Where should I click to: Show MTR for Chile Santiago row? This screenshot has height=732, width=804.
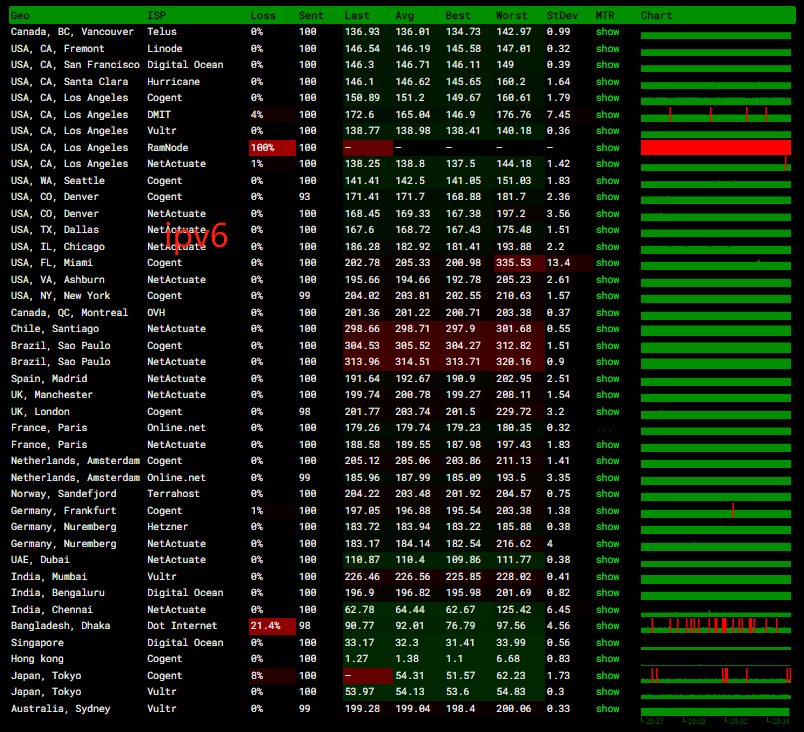point(608,329)
